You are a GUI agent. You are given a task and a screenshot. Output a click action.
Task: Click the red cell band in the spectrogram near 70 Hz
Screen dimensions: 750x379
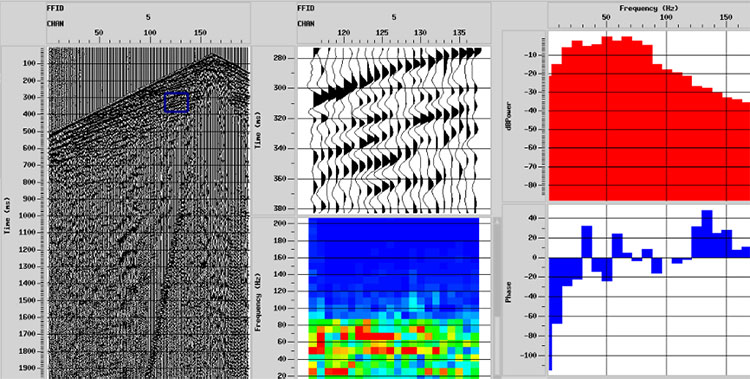pos(374,336)
